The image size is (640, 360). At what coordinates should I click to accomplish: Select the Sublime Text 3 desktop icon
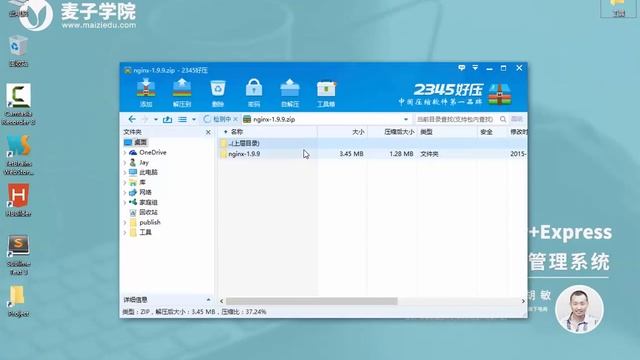coord(18,255)
